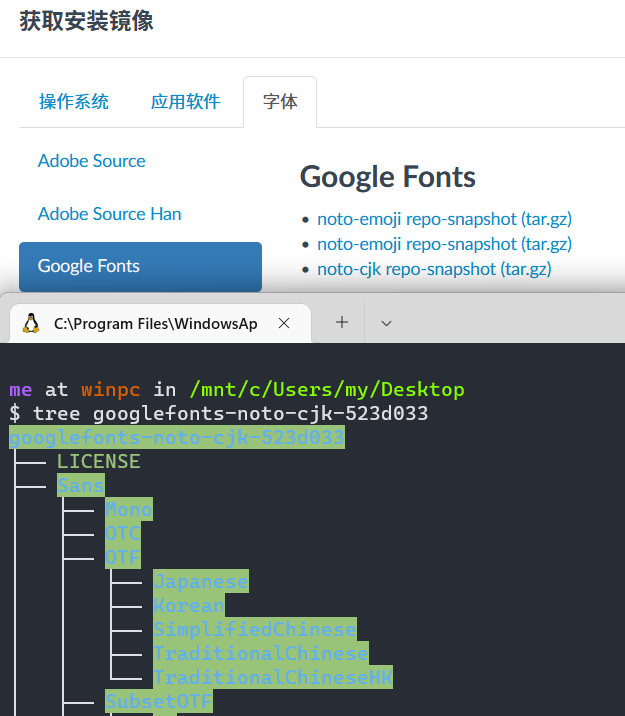
Task: Close the C:\Program Files\WindowsAp terminal tab
Action: pyautogui.click(x=284, y=323)
